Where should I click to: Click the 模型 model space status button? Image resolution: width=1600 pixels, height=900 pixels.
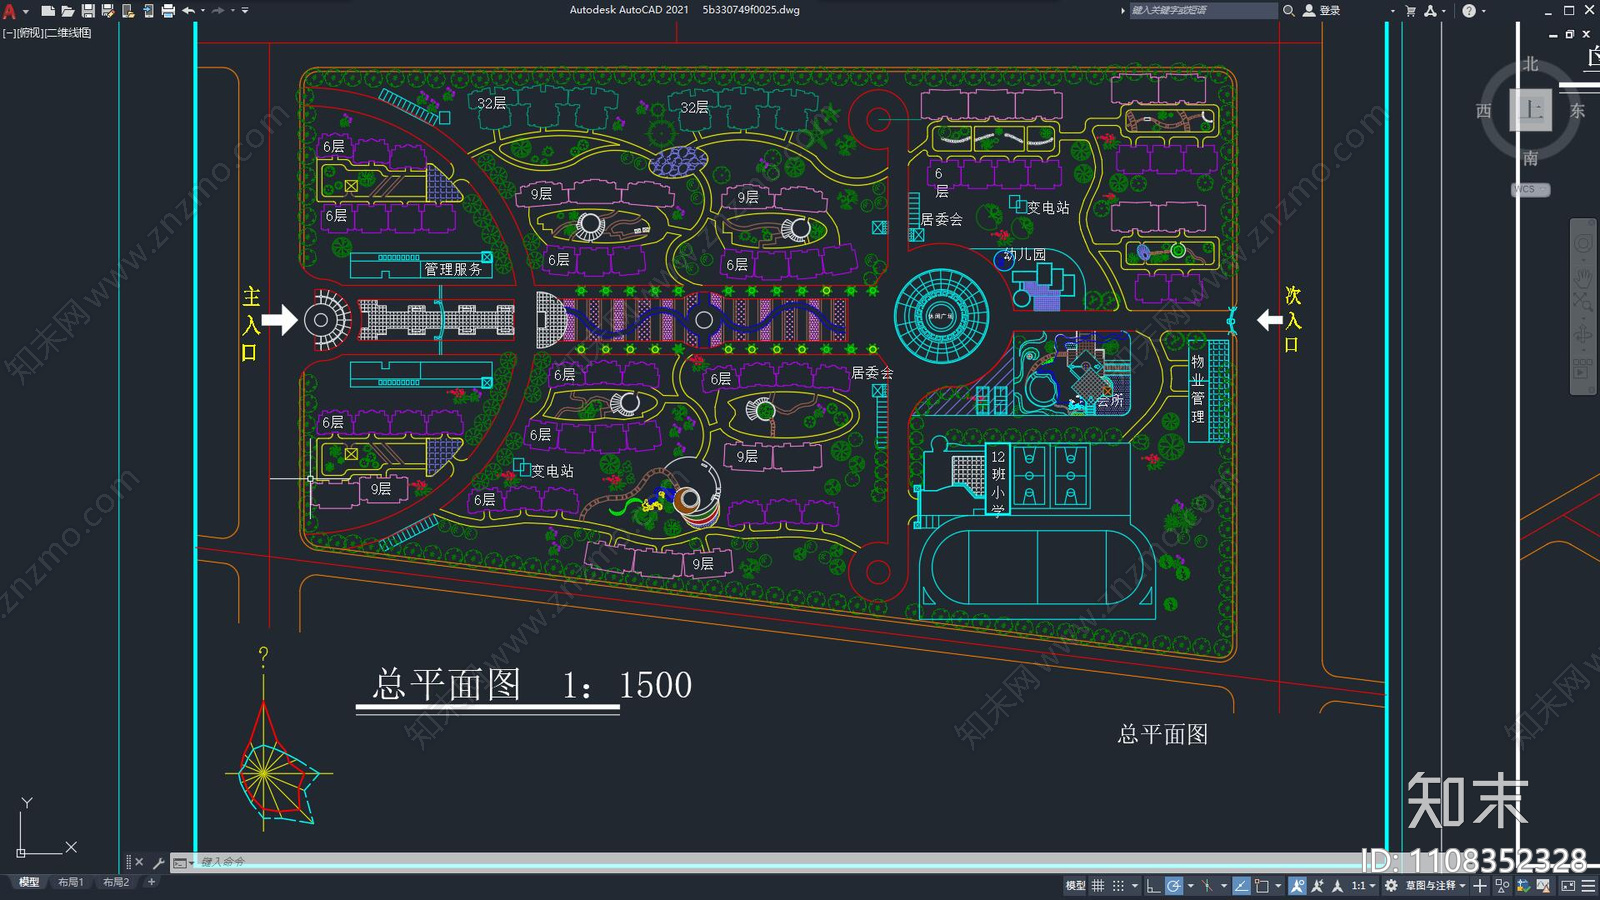(1075, 885)
